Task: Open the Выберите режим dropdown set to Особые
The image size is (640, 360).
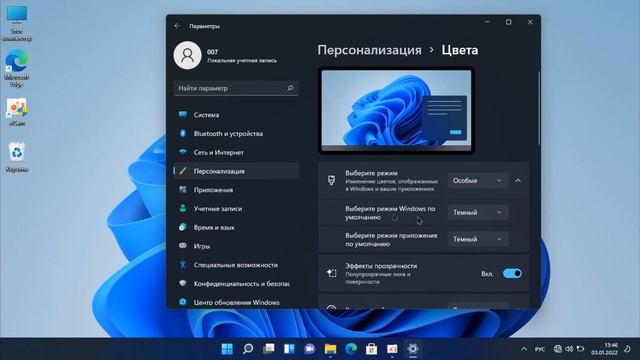Action: [478, 180]
